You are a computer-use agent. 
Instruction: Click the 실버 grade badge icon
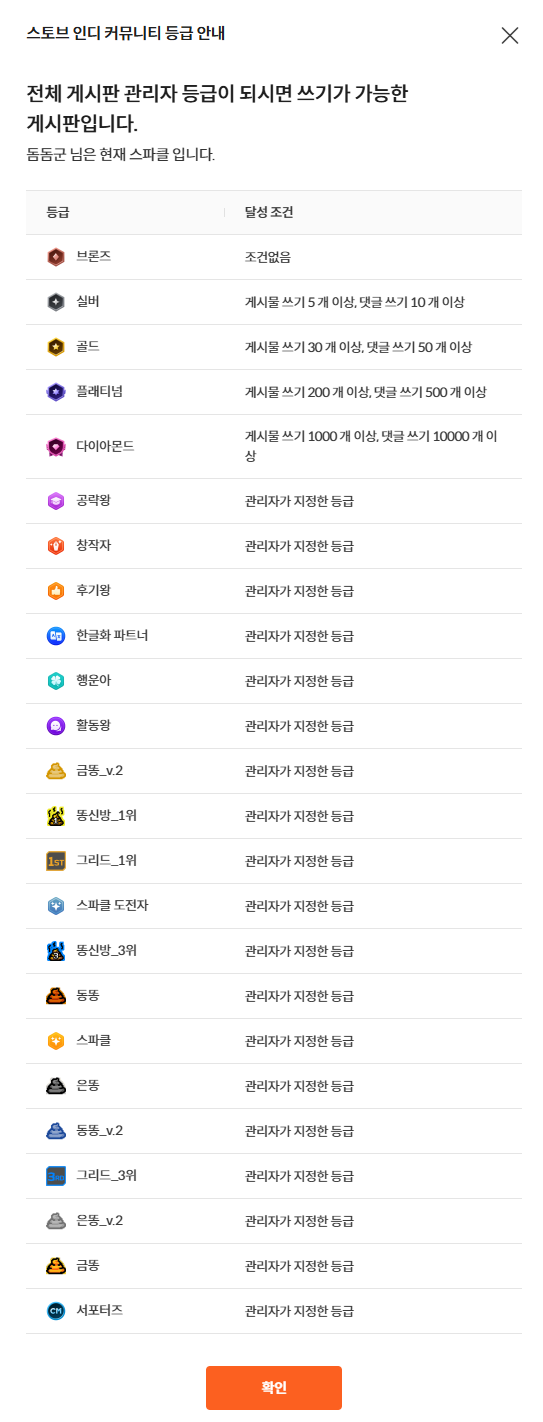[56, 302]
